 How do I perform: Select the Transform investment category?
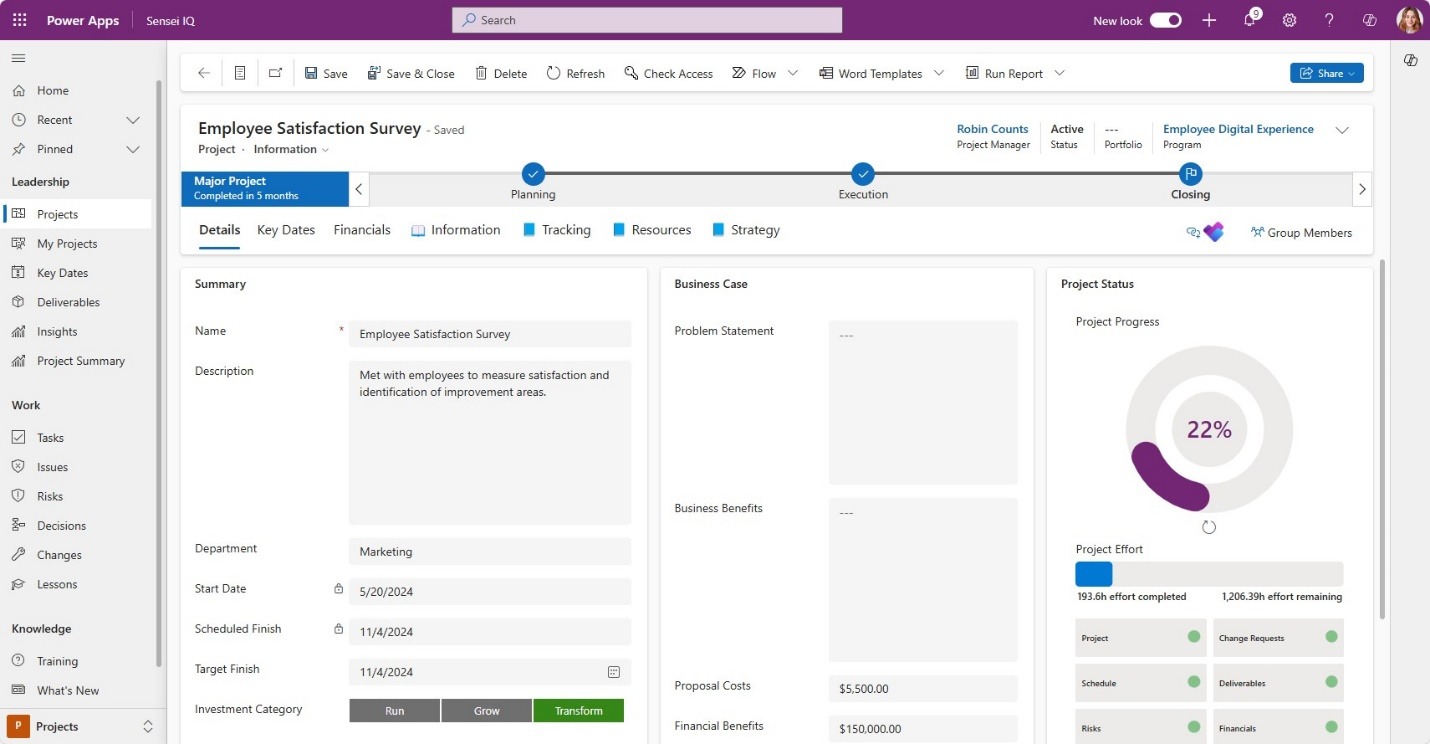tap(579, 710)
